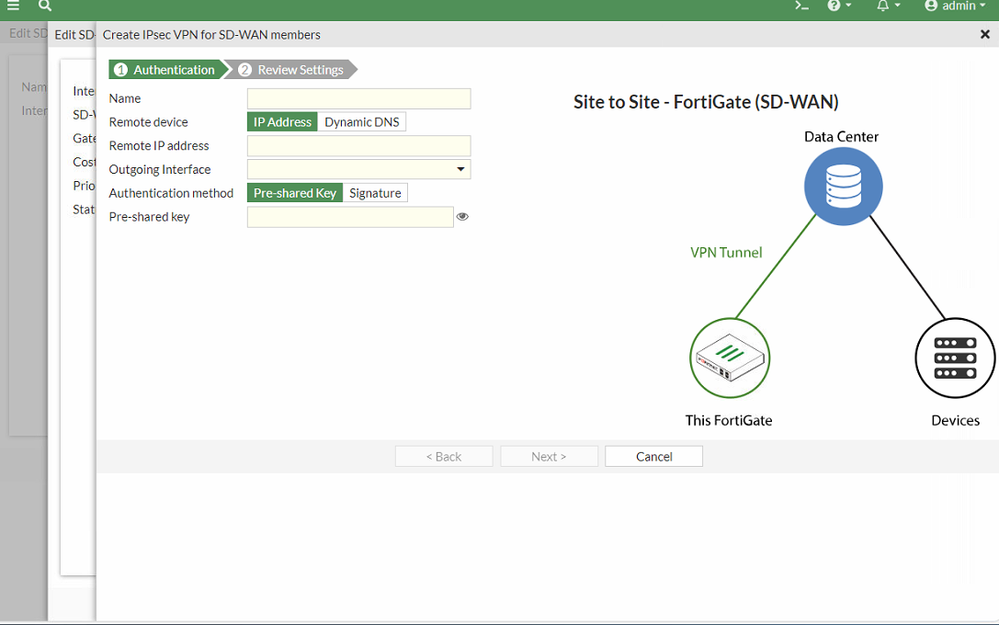
Task: Close the Create IPsec VPN dialog
Action: pyautogui.click(x=984, y=34)
